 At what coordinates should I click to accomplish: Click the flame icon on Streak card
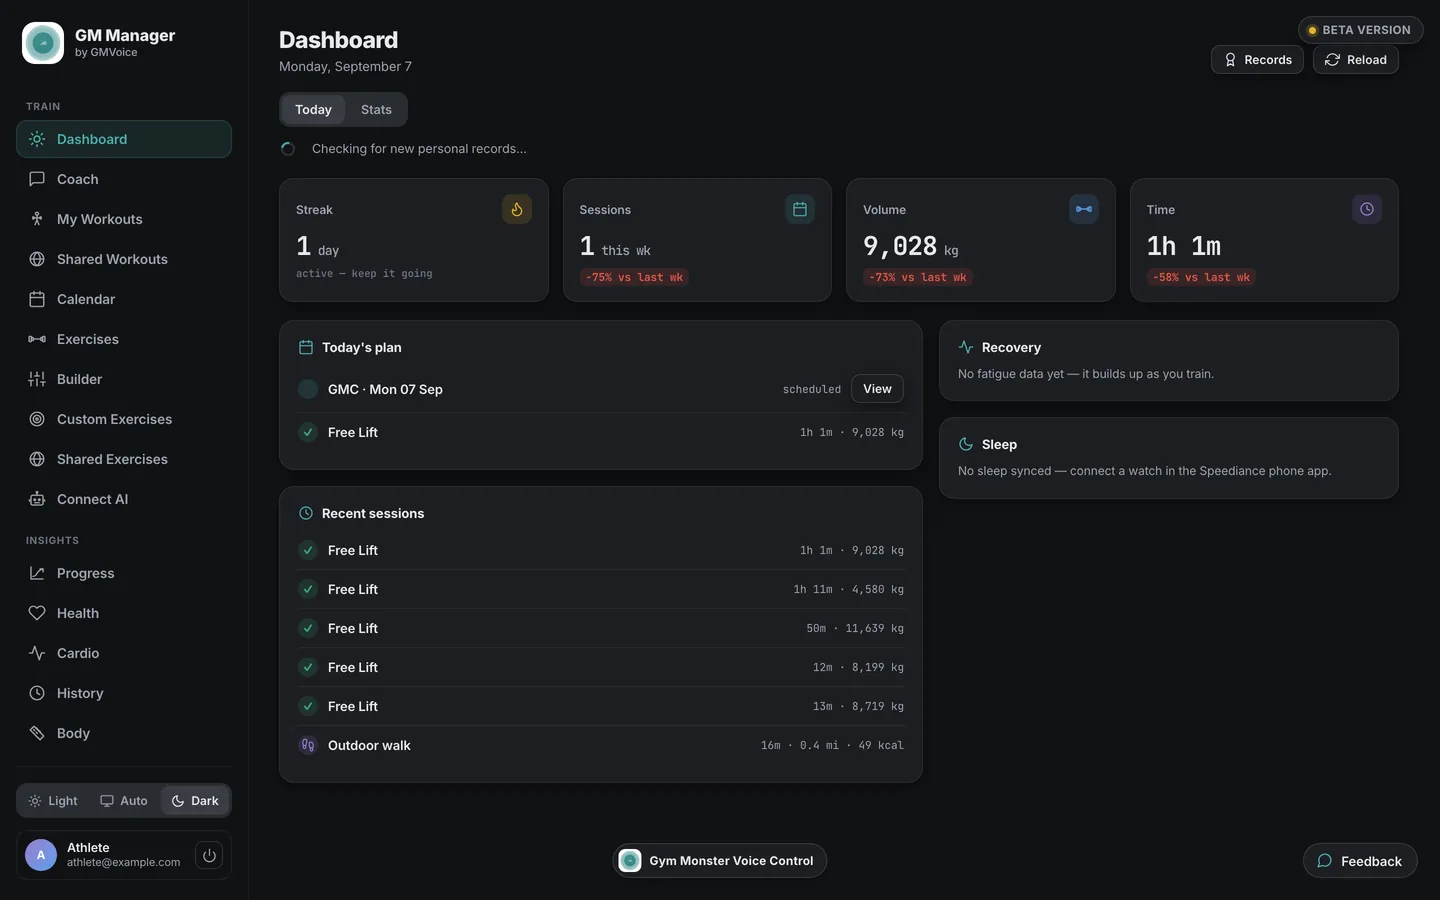point(517,209)
